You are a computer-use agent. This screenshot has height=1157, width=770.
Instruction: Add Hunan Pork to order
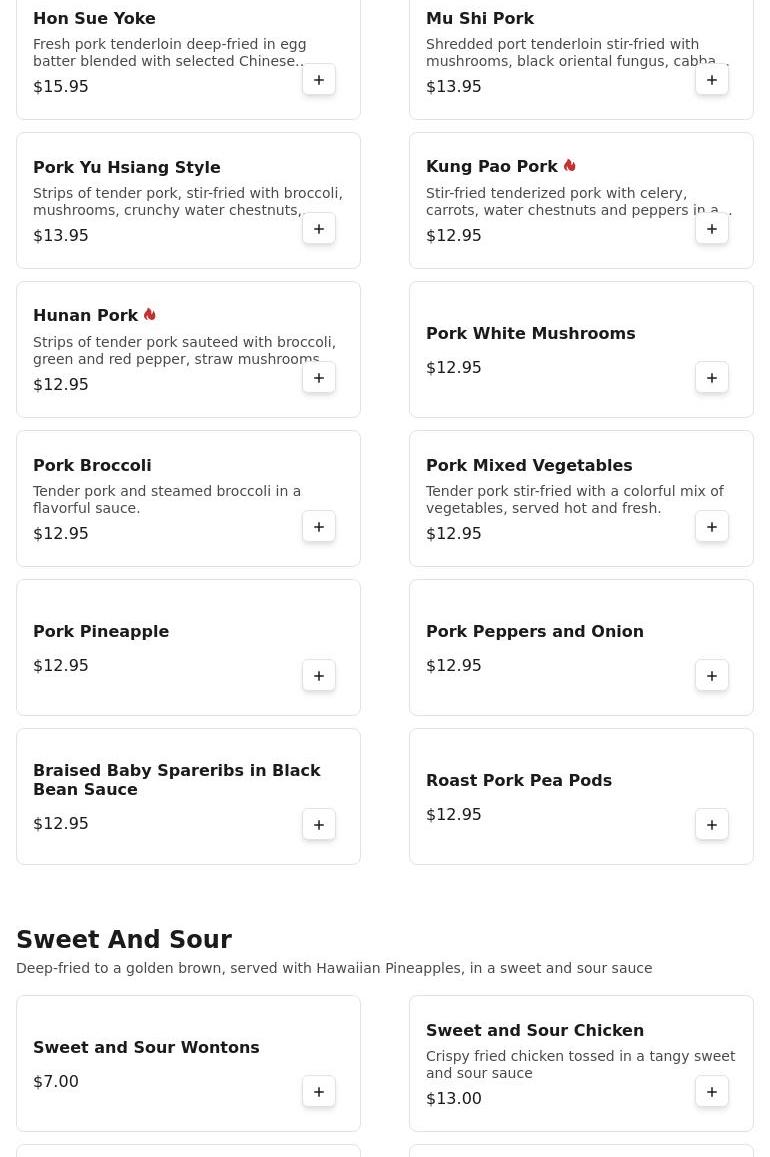(319, 378)
